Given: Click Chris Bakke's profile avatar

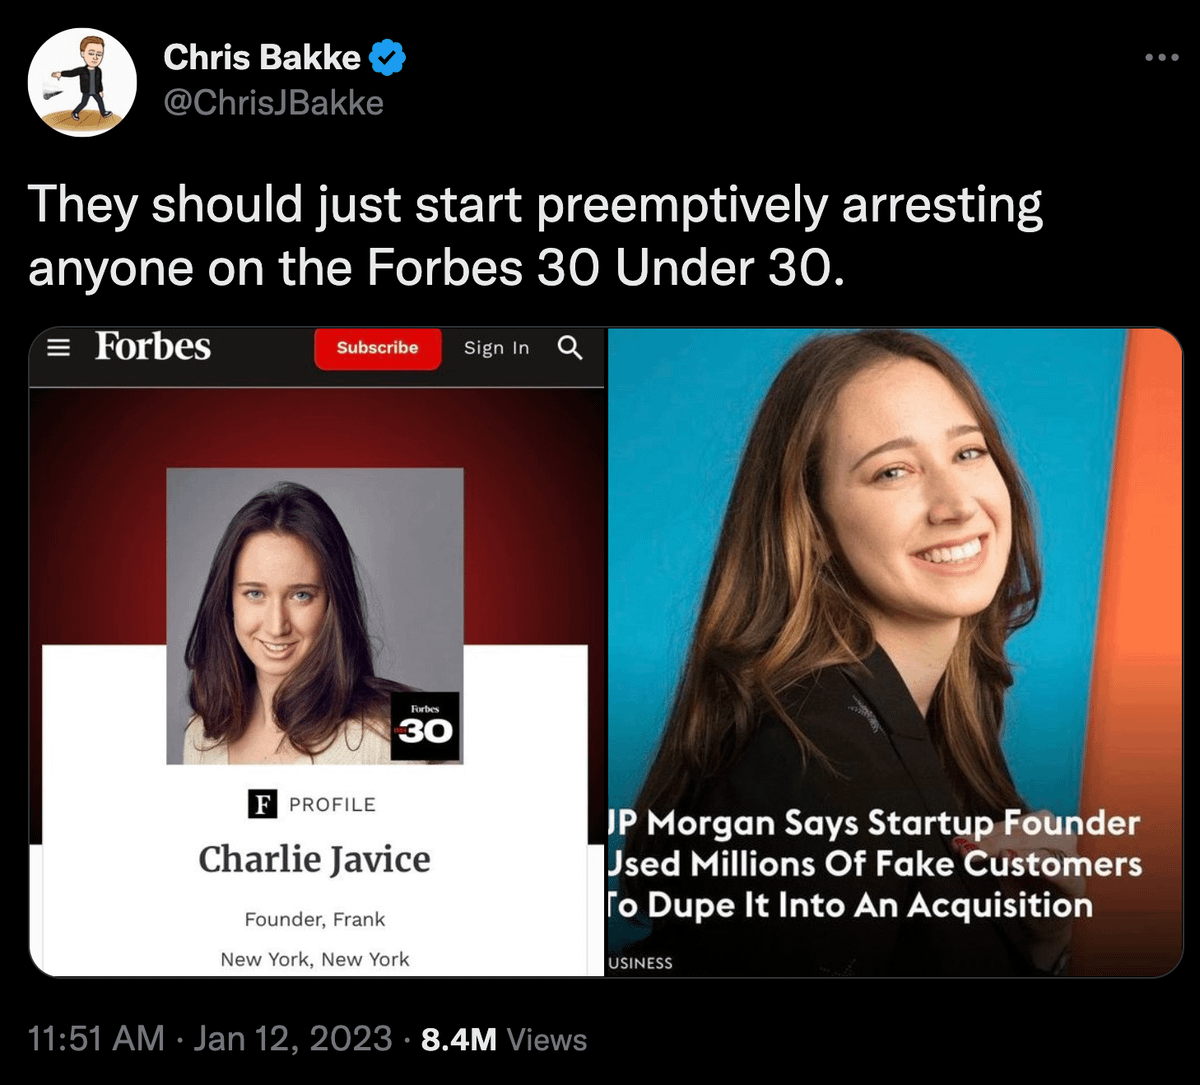Looking at the screenshot, I should (x=82, y=82).
